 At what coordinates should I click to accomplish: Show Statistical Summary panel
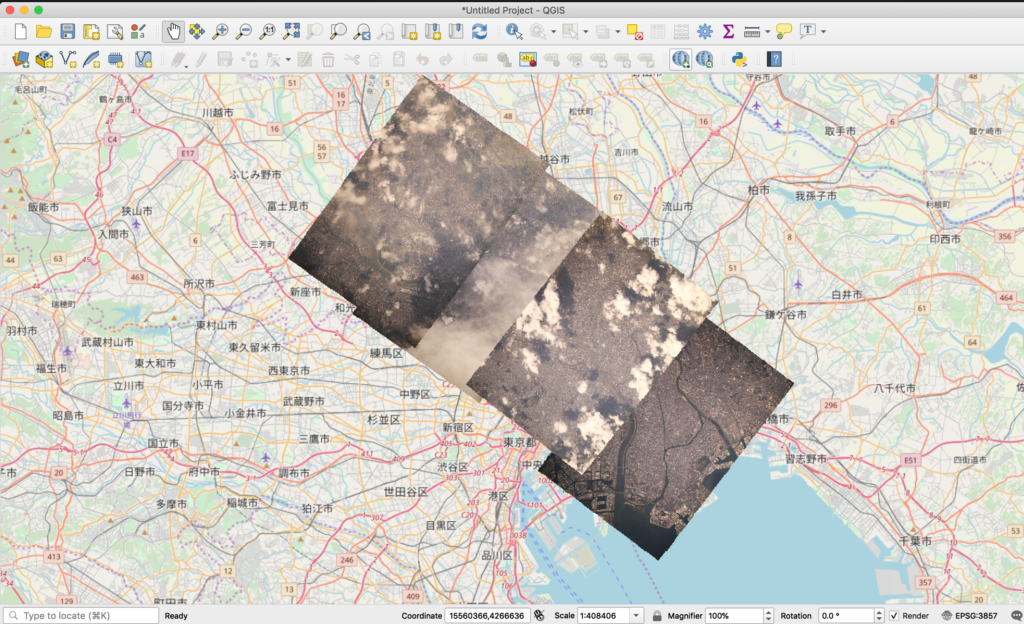point(727,31)
